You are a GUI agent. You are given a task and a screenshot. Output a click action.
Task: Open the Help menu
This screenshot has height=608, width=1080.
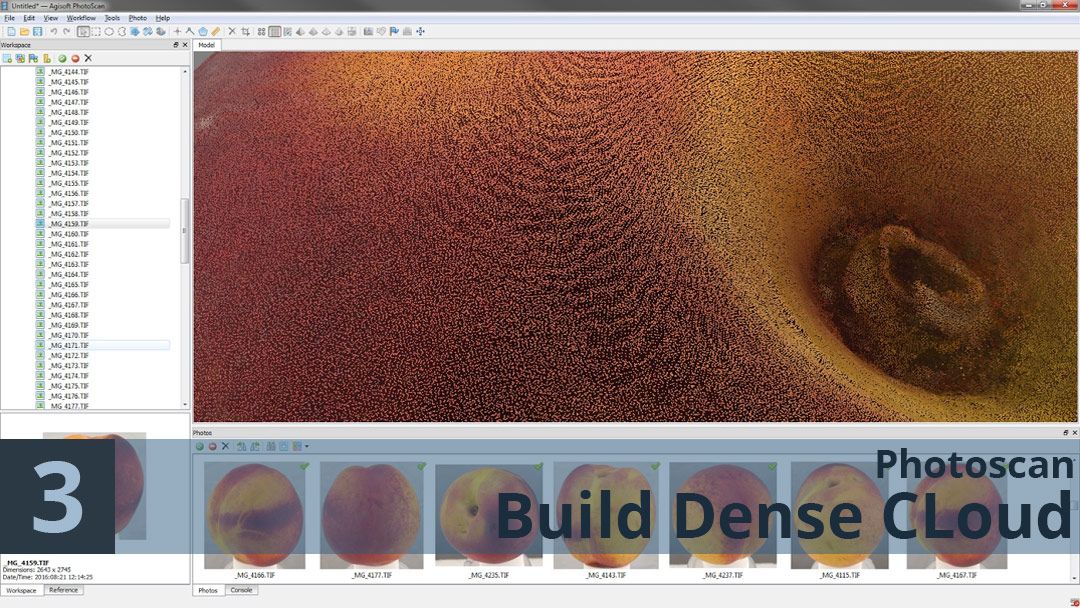tap(163, 18)
